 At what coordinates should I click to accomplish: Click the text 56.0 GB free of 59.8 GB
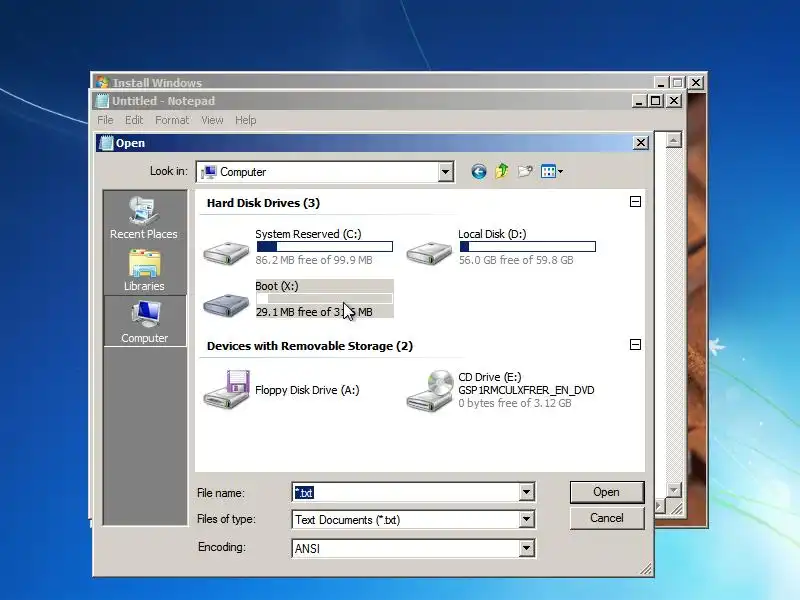pos(516,260)
